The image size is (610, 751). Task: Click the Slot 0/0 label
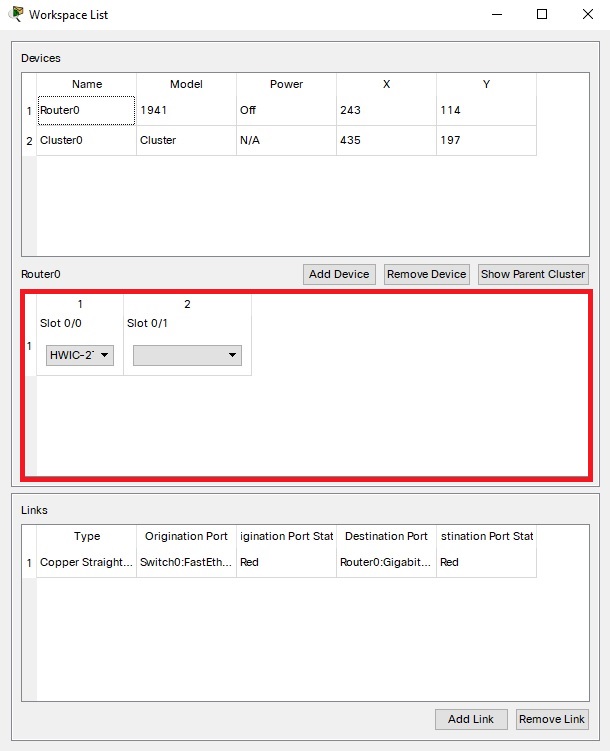click(61, 323)
